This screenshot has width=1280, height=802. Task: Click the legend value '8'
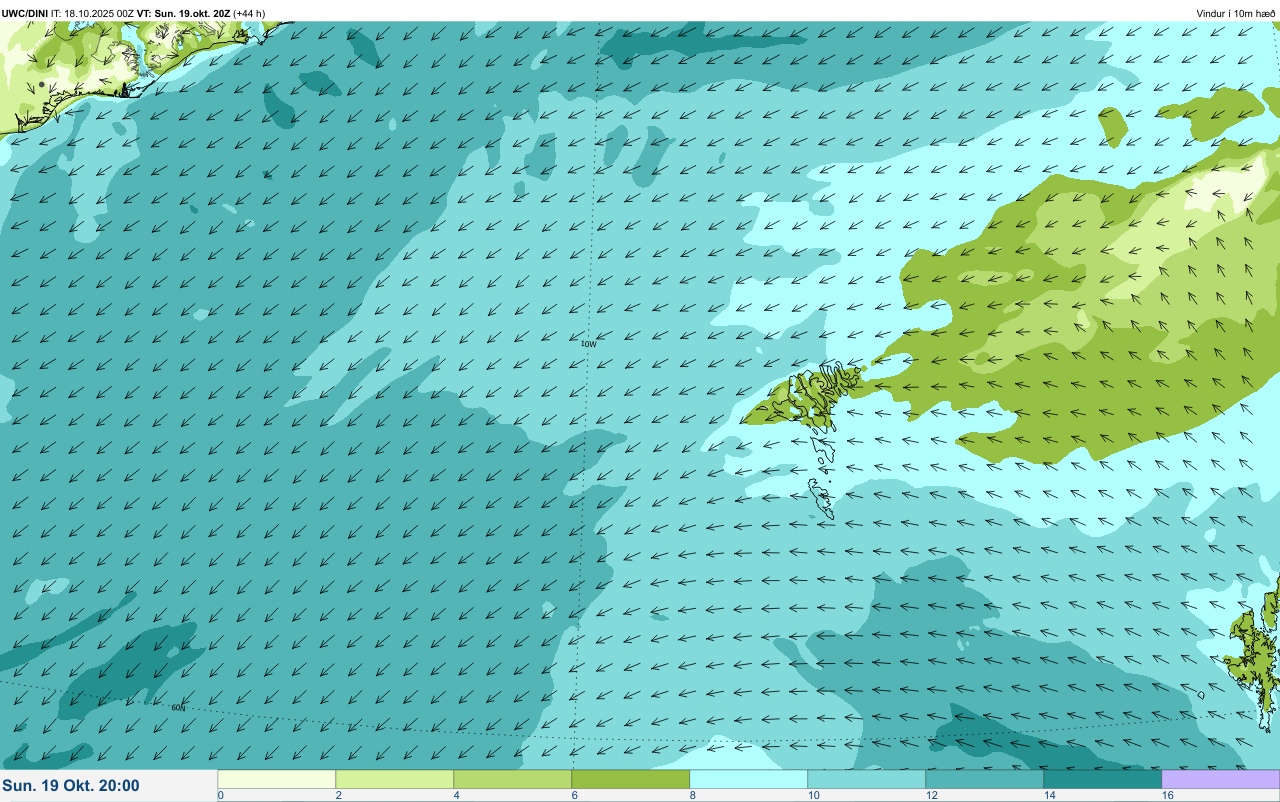pos(692,795)
